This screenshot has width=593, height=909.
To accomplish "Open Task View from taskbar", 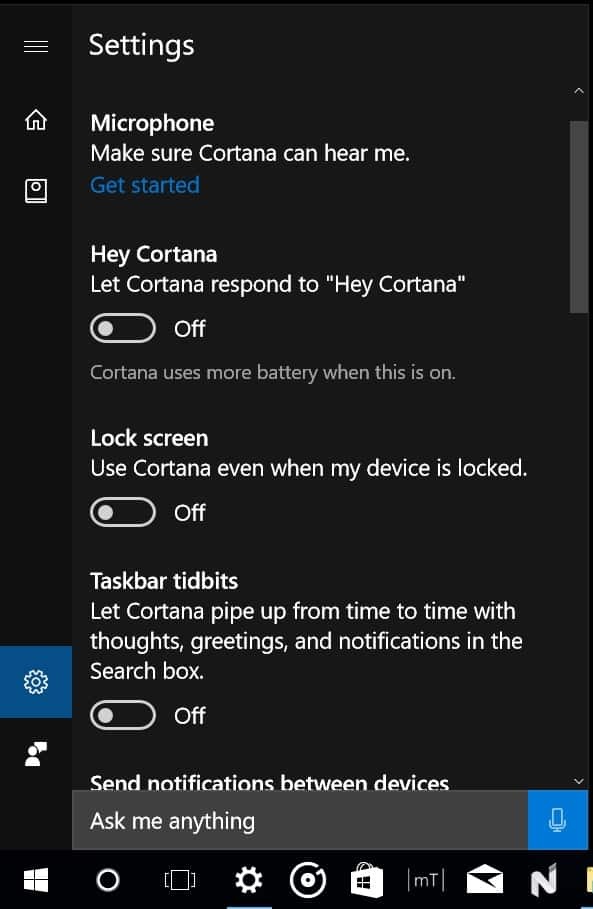I will click(180, 880).
